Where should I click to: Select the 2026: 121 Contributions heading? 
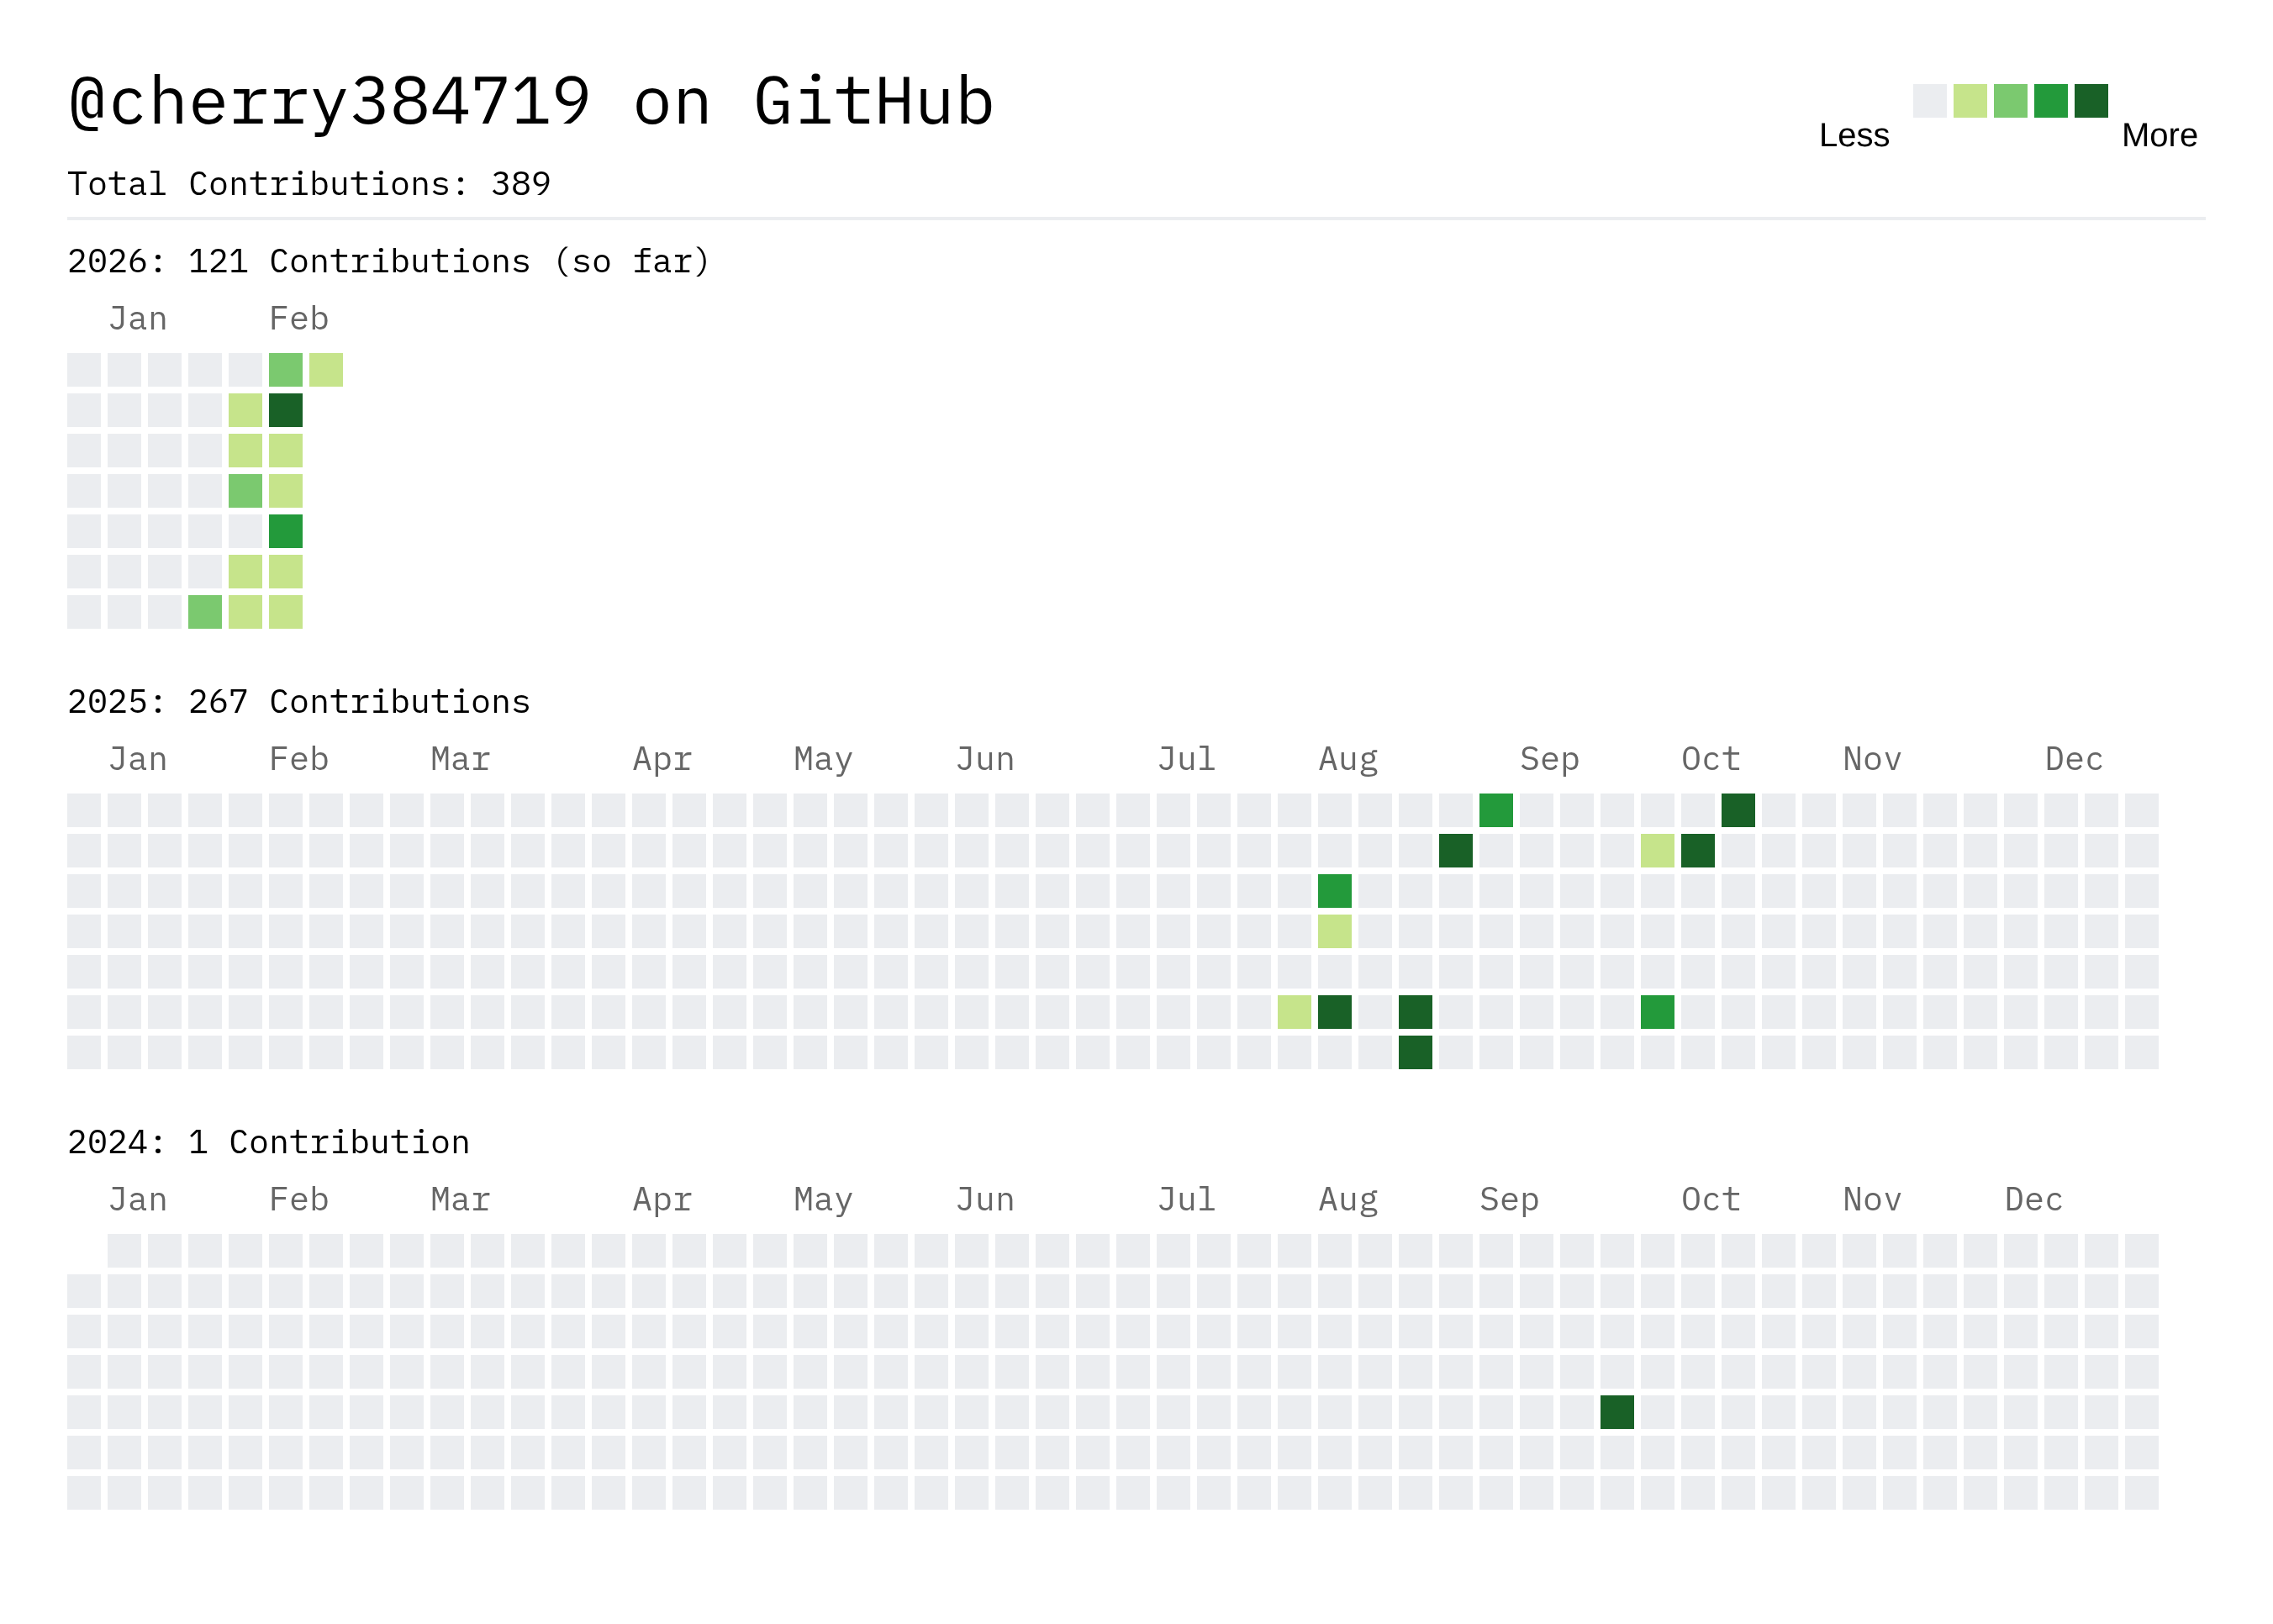point(388,262)
